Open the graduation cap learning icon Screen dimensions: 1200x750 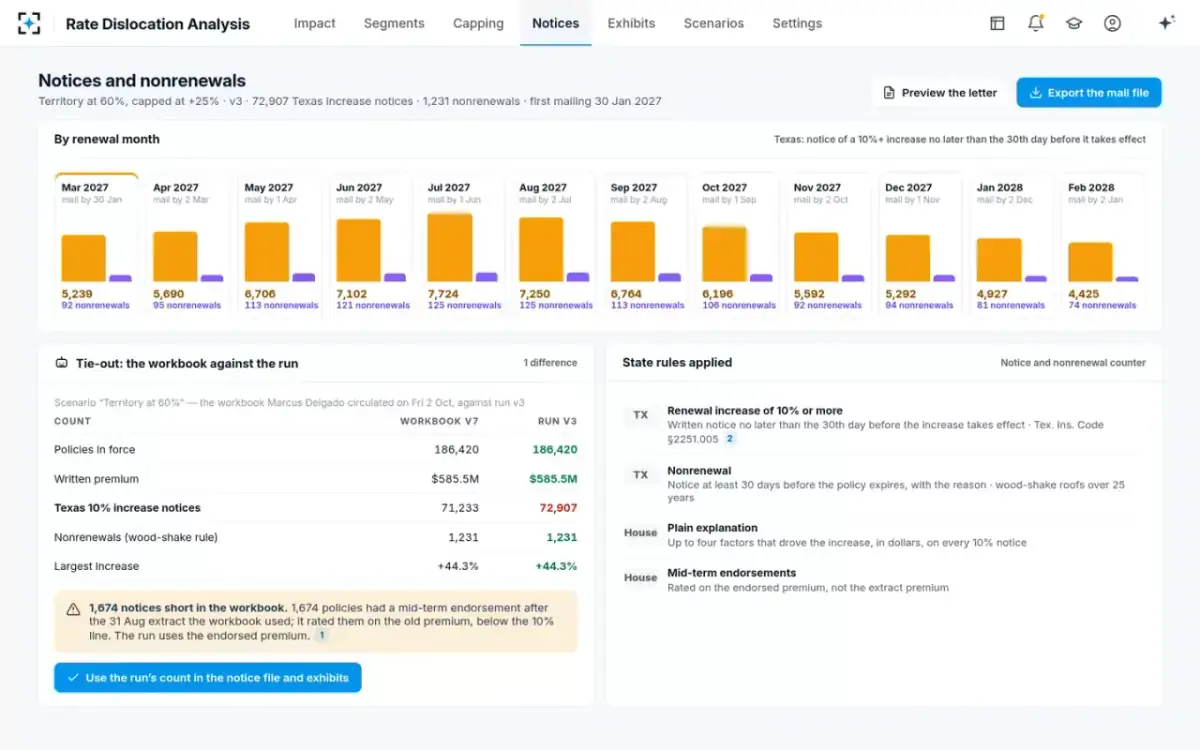click(1074, 23)
